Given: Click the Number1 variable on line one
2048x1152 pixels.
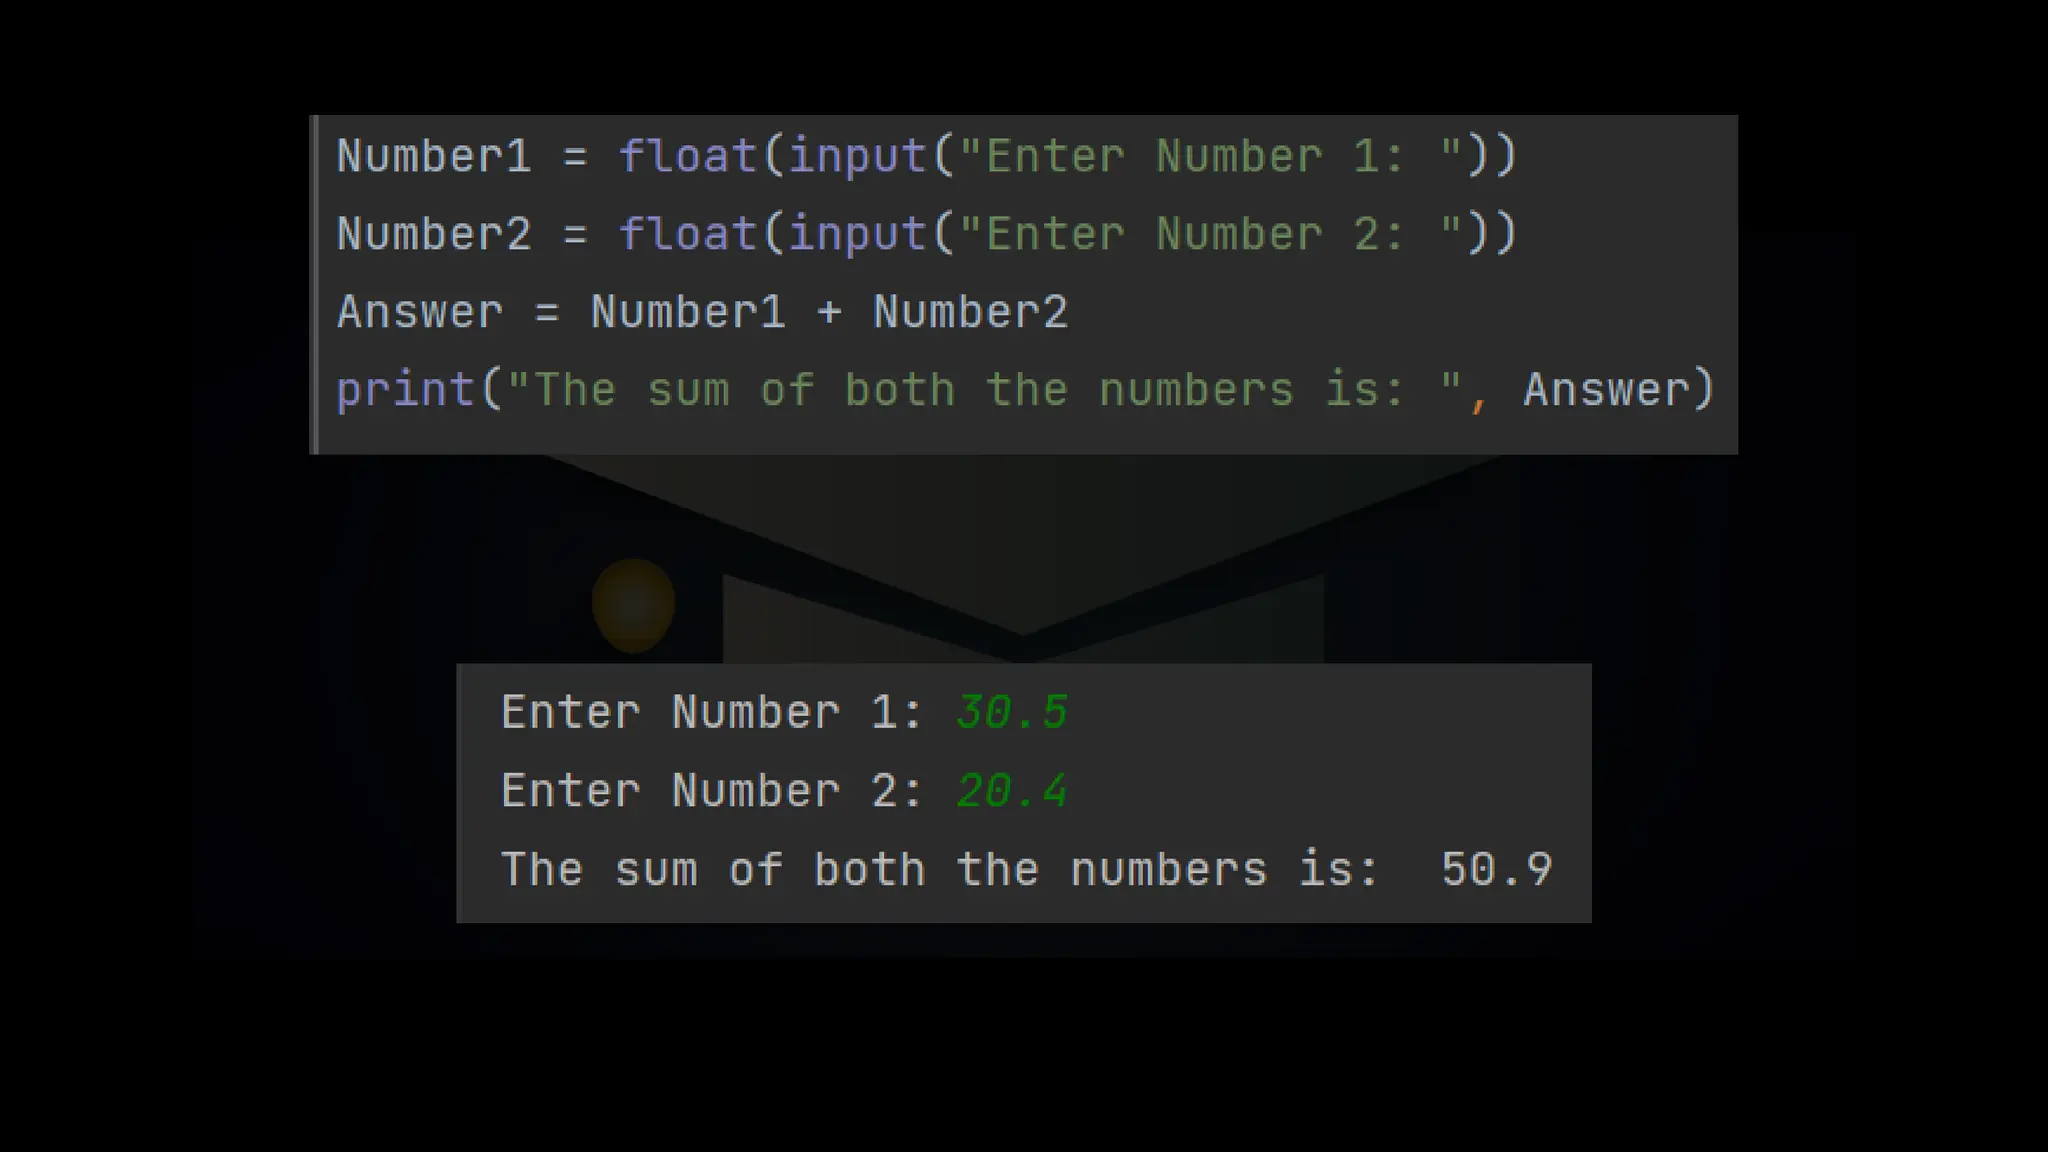Looking at the screenshot, I should point(433,157).
